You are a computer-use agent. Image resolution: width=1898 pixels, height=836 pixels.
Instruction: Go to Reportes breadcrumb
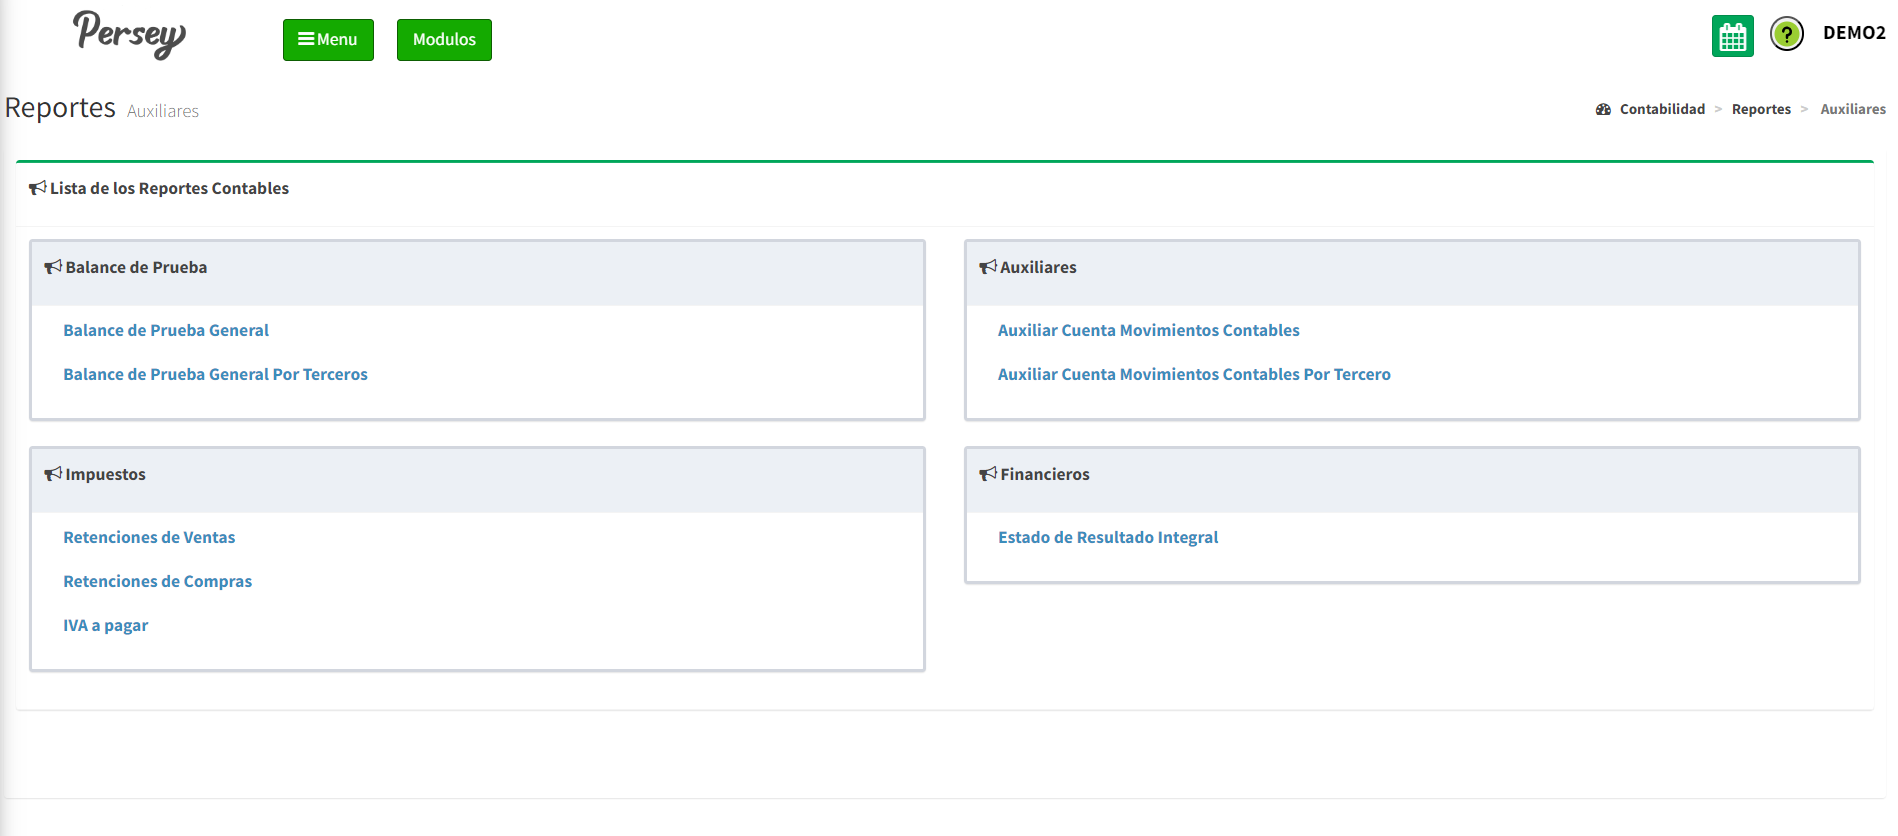point(1760,110)
